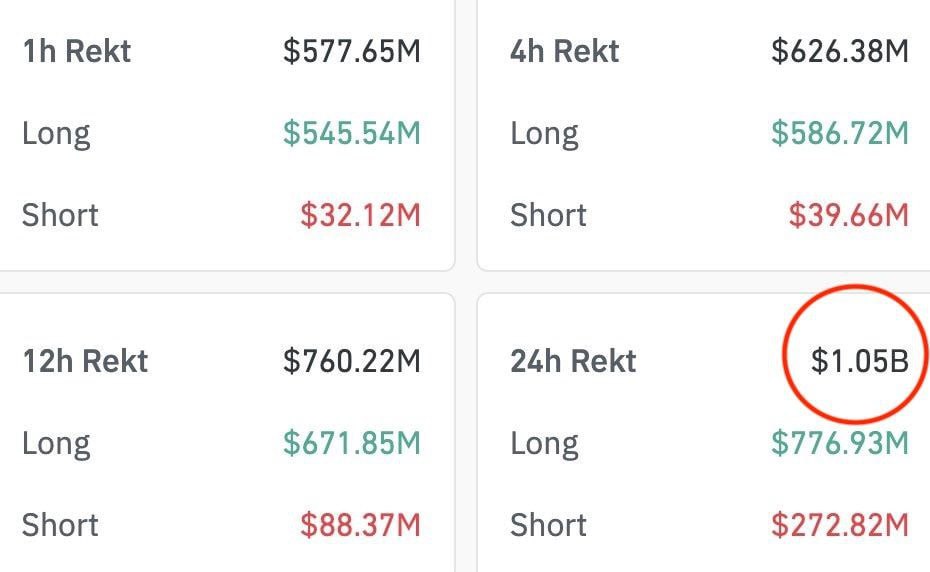Click the Short label in 4h card
930x572 pixels.
[548, 214]
